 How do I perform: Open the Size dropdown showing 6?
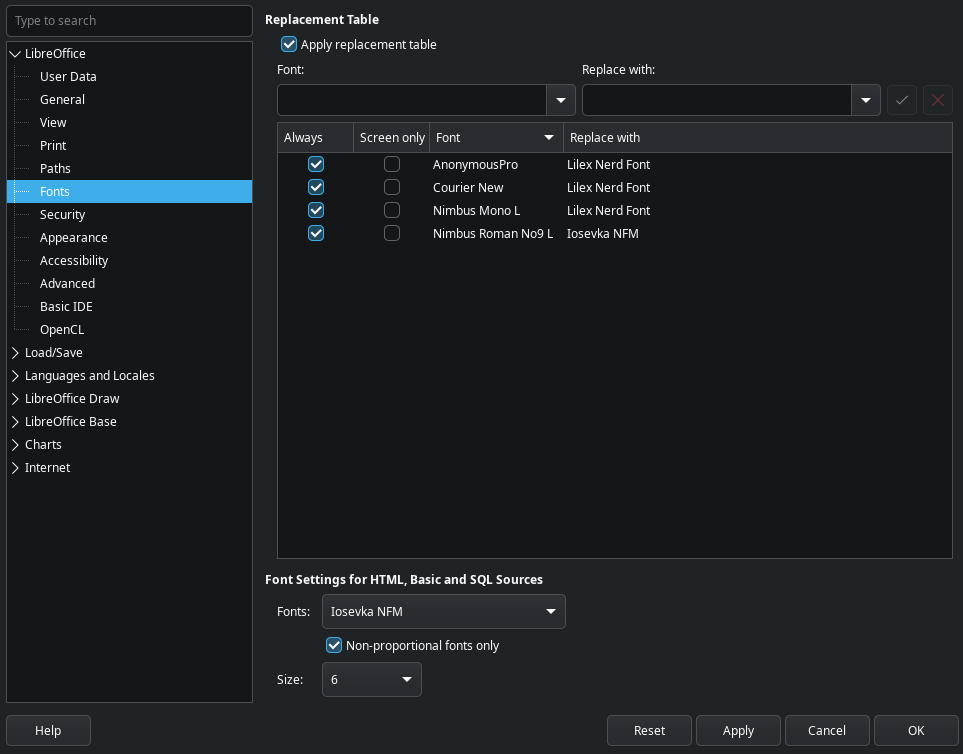point(406,680)
